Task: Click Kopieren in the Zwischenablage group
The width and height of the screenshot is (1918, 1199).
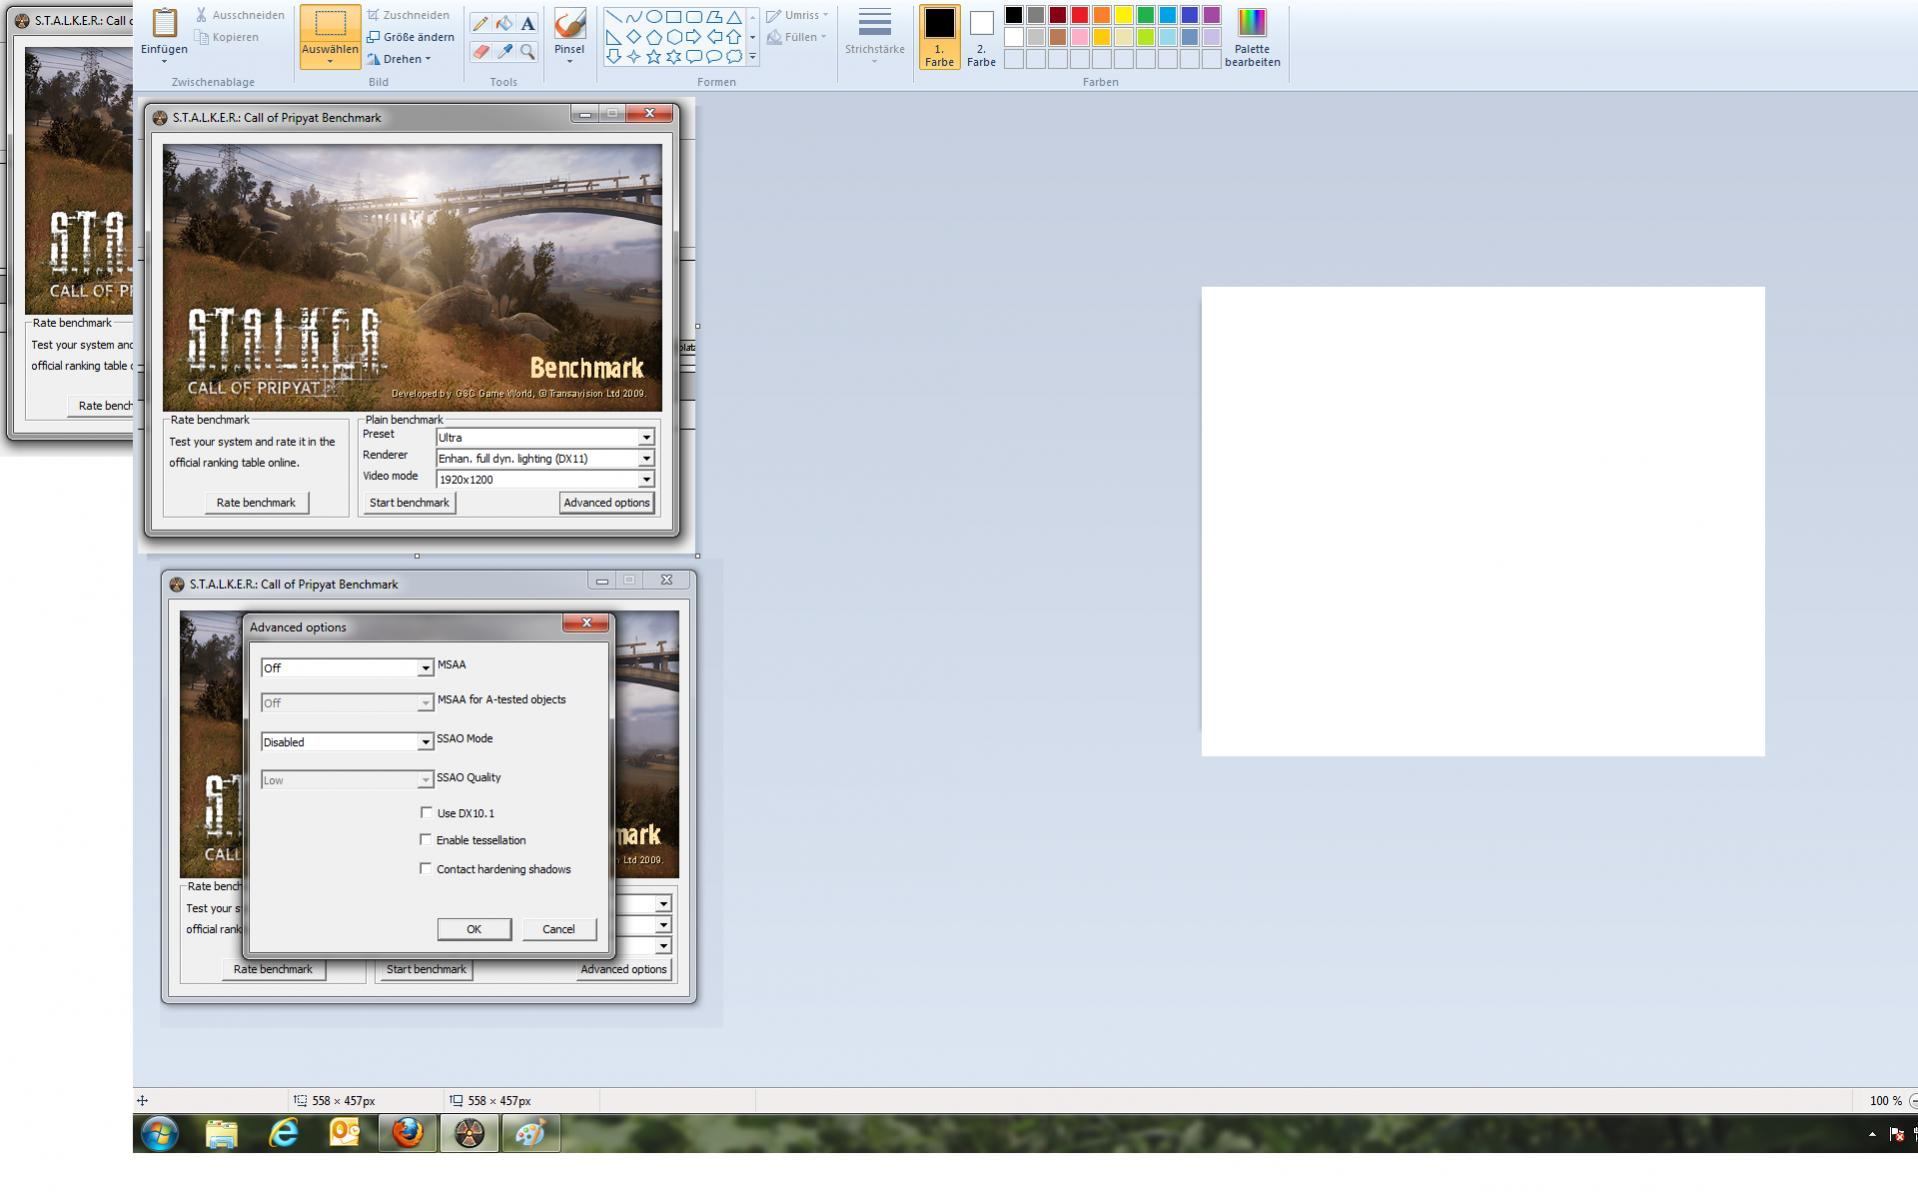Action: pos(227,37)
